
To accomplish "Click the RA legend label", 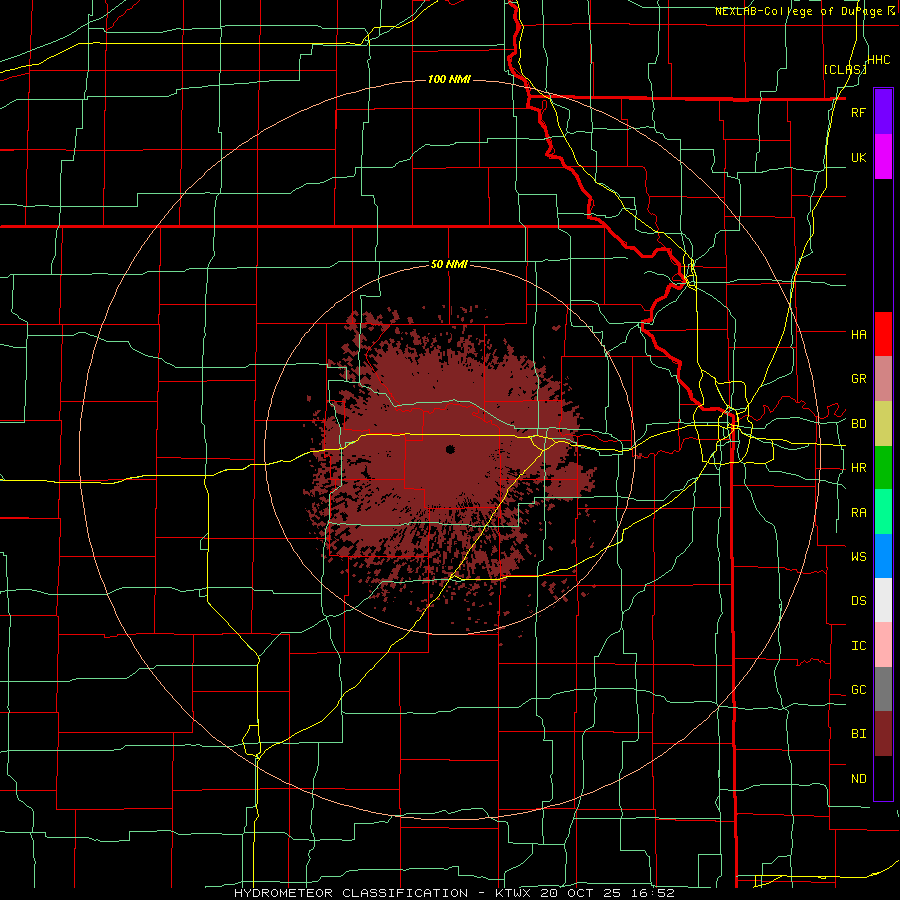I will 858,513.
